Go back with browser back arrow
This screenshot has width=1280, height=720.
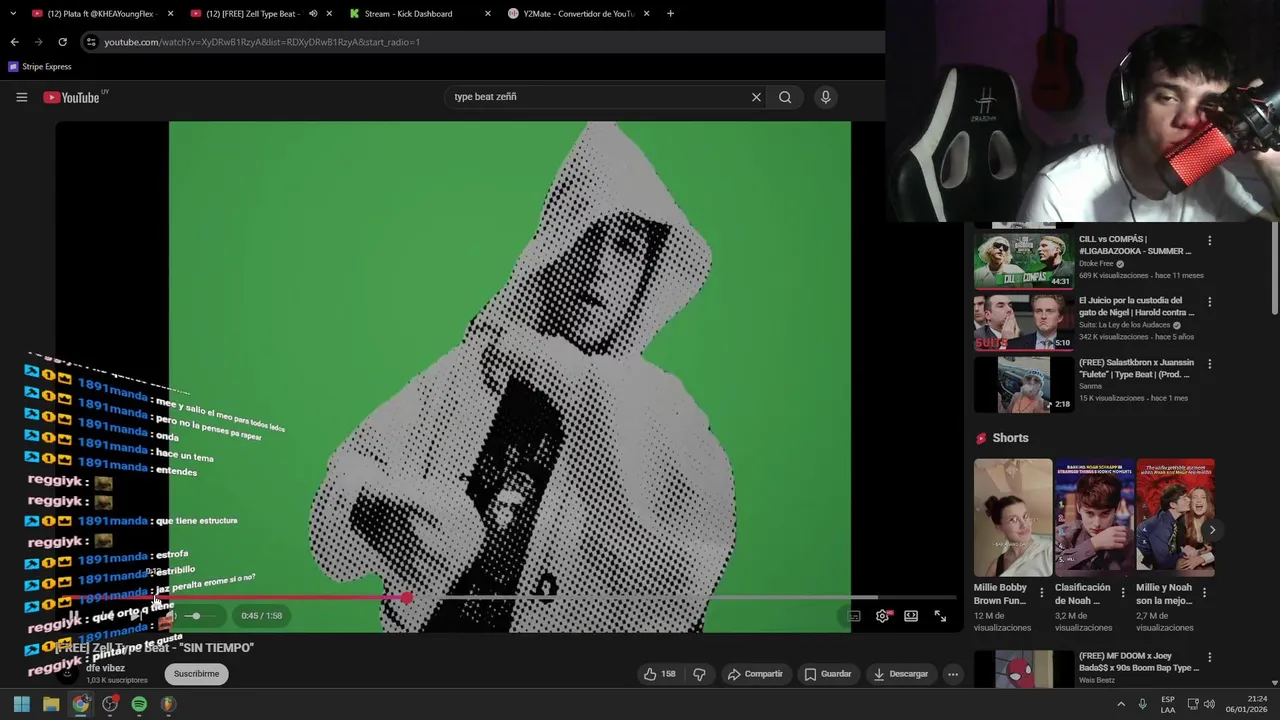14,42
